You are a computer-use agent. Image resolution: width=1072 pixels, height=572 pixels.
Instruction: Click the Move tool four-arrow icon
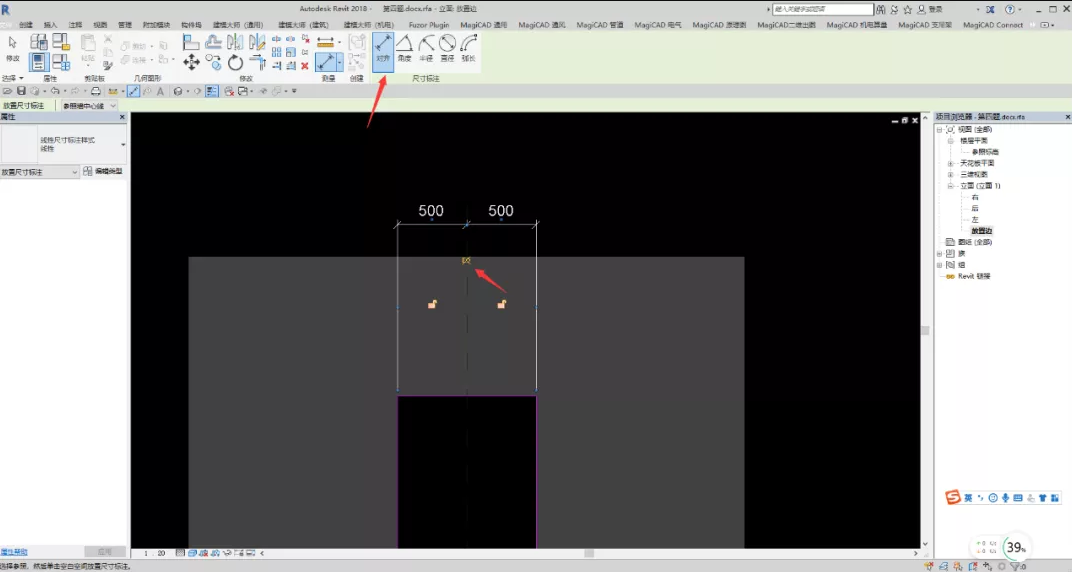[x=191, y=63]
